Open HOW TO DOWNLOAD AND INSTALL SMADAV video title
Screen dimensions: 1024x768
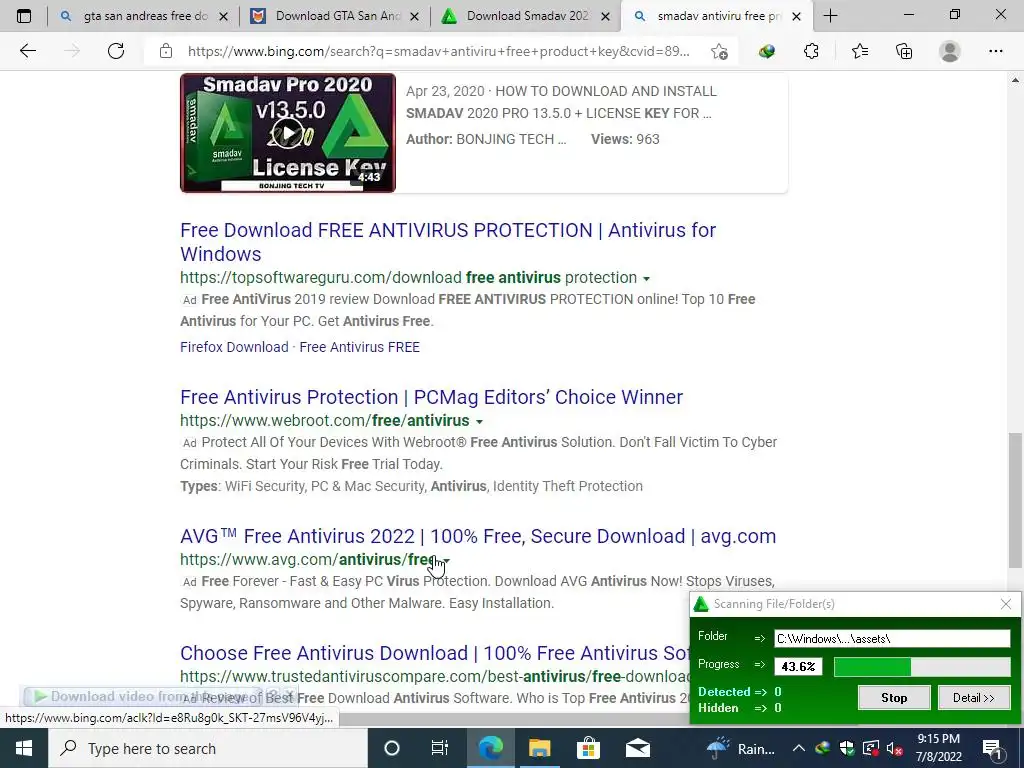coord(560,102)
